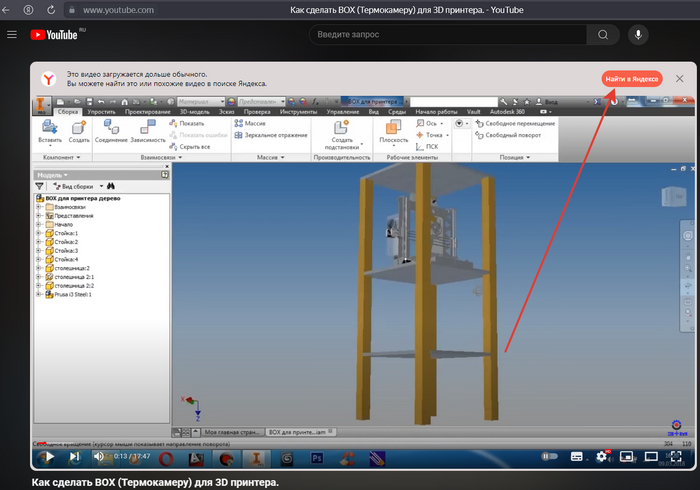
Task: Open the 'Материал' combo box in Inventor toolbar
Action: tap(201, 102)
